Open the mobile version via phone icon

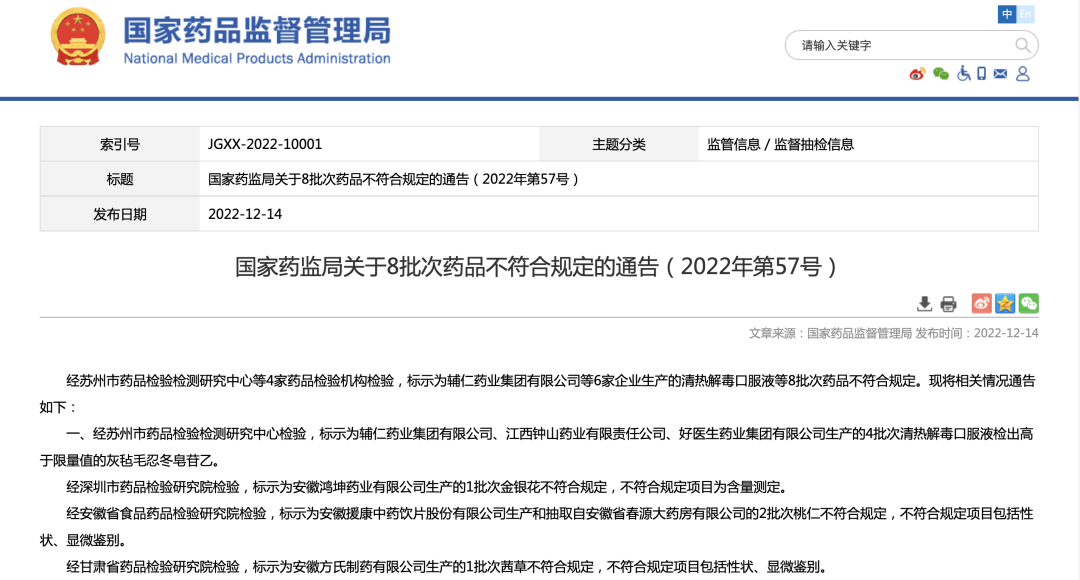click(981, 74)
